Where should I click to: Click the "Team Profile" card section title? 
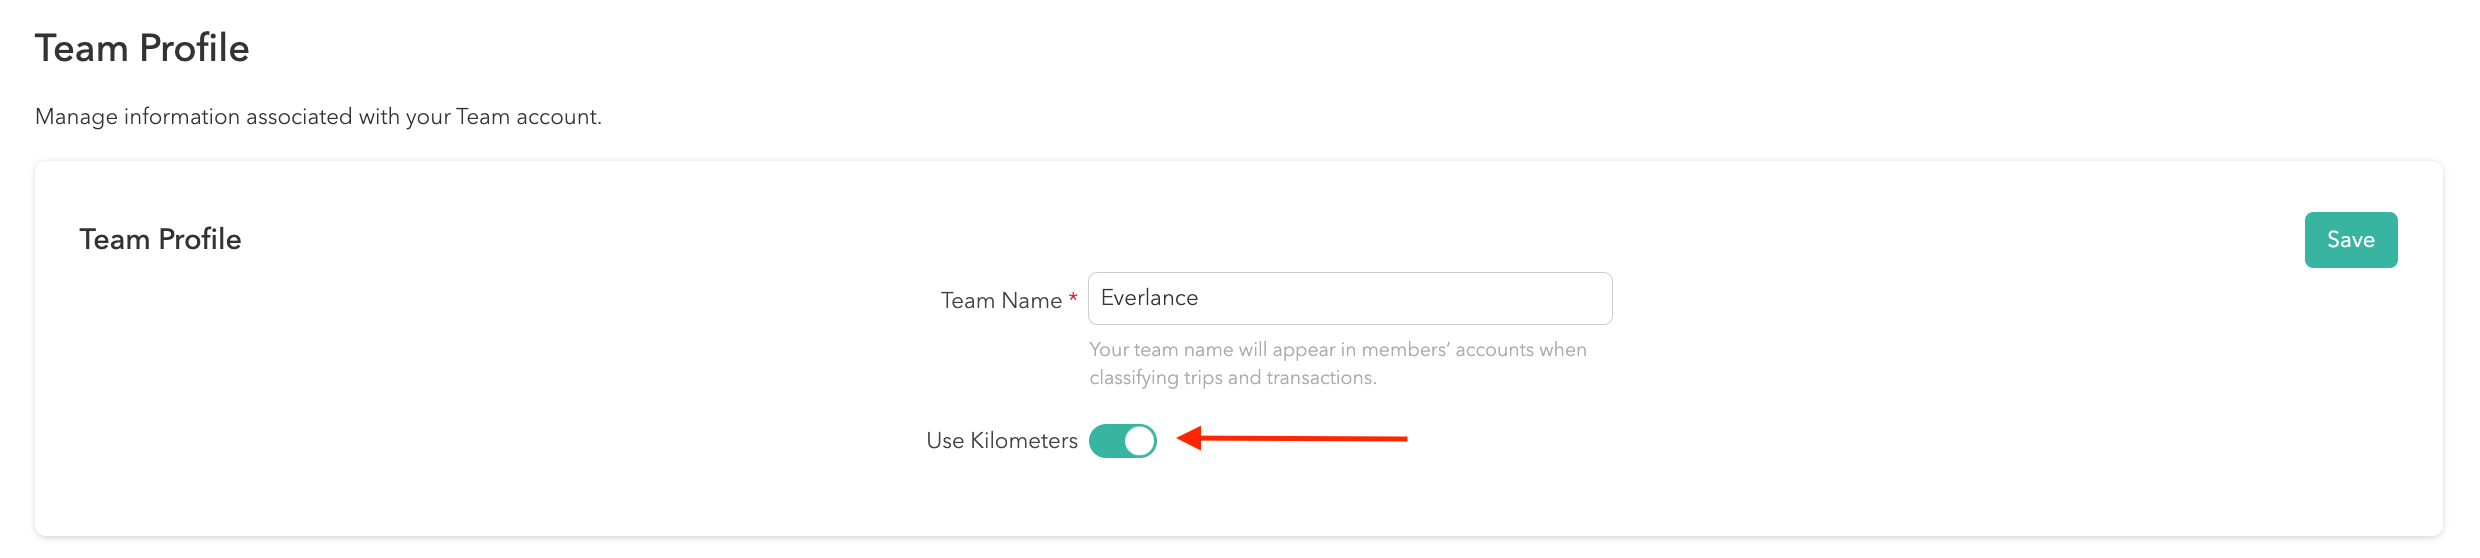click(x=160, y=240)
